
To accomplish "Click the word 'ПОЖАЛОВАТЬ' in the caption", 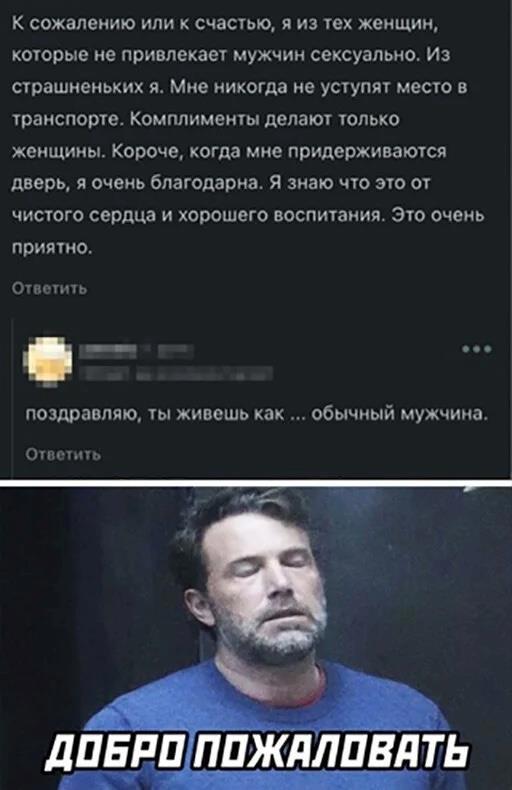I will pyautogui.click(x=333, y=752).
